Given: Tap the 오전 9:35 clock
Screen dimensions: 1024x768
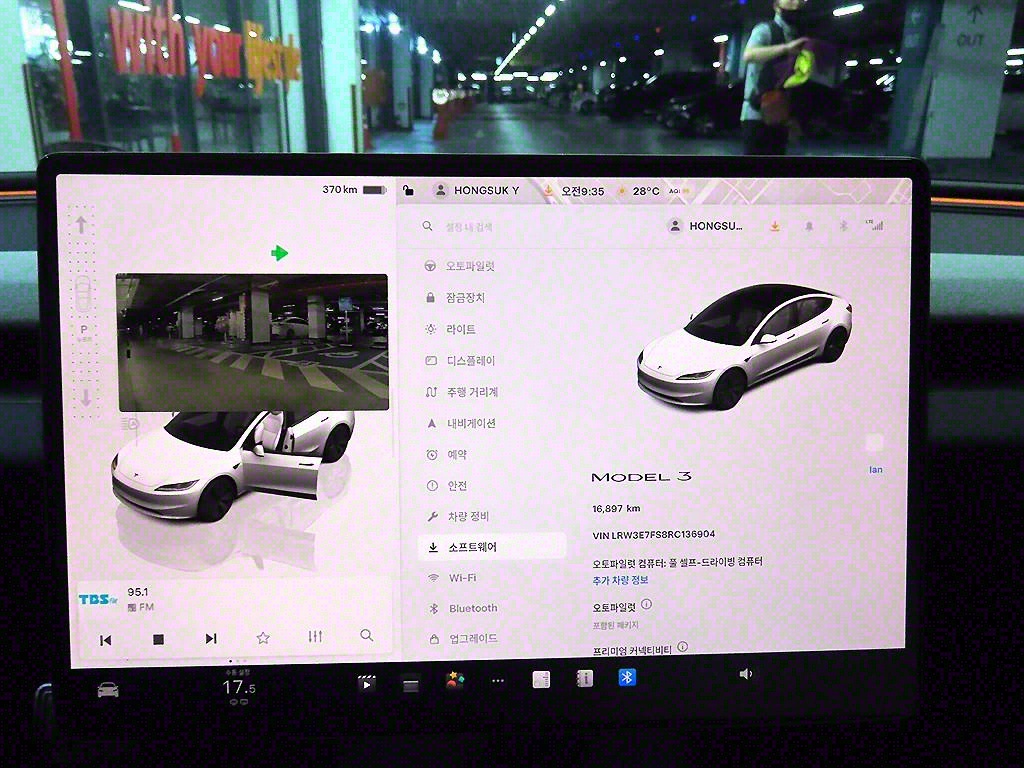Looking at the screenshot, I should pos(583,191).
